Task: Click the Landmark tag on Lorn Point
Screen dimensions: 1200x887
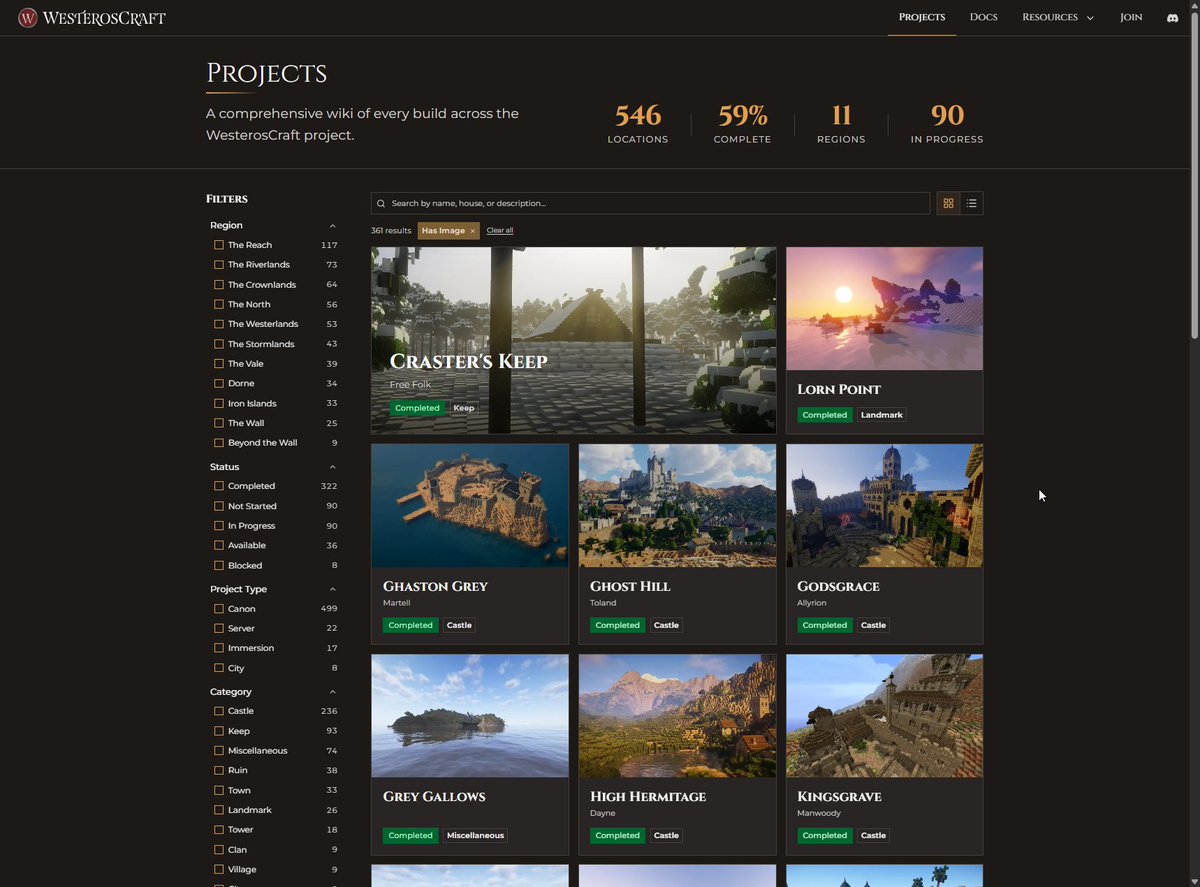Action: (882, 415)
